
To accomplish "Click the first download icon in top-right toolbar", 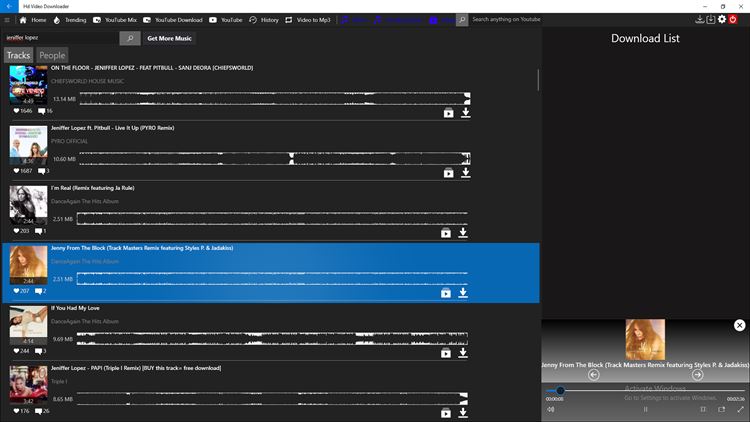I will (x=699, y=19).
